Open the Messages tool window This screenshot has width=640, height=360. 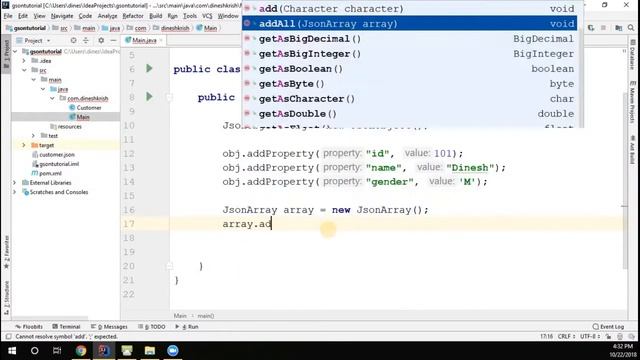point(109,327)
